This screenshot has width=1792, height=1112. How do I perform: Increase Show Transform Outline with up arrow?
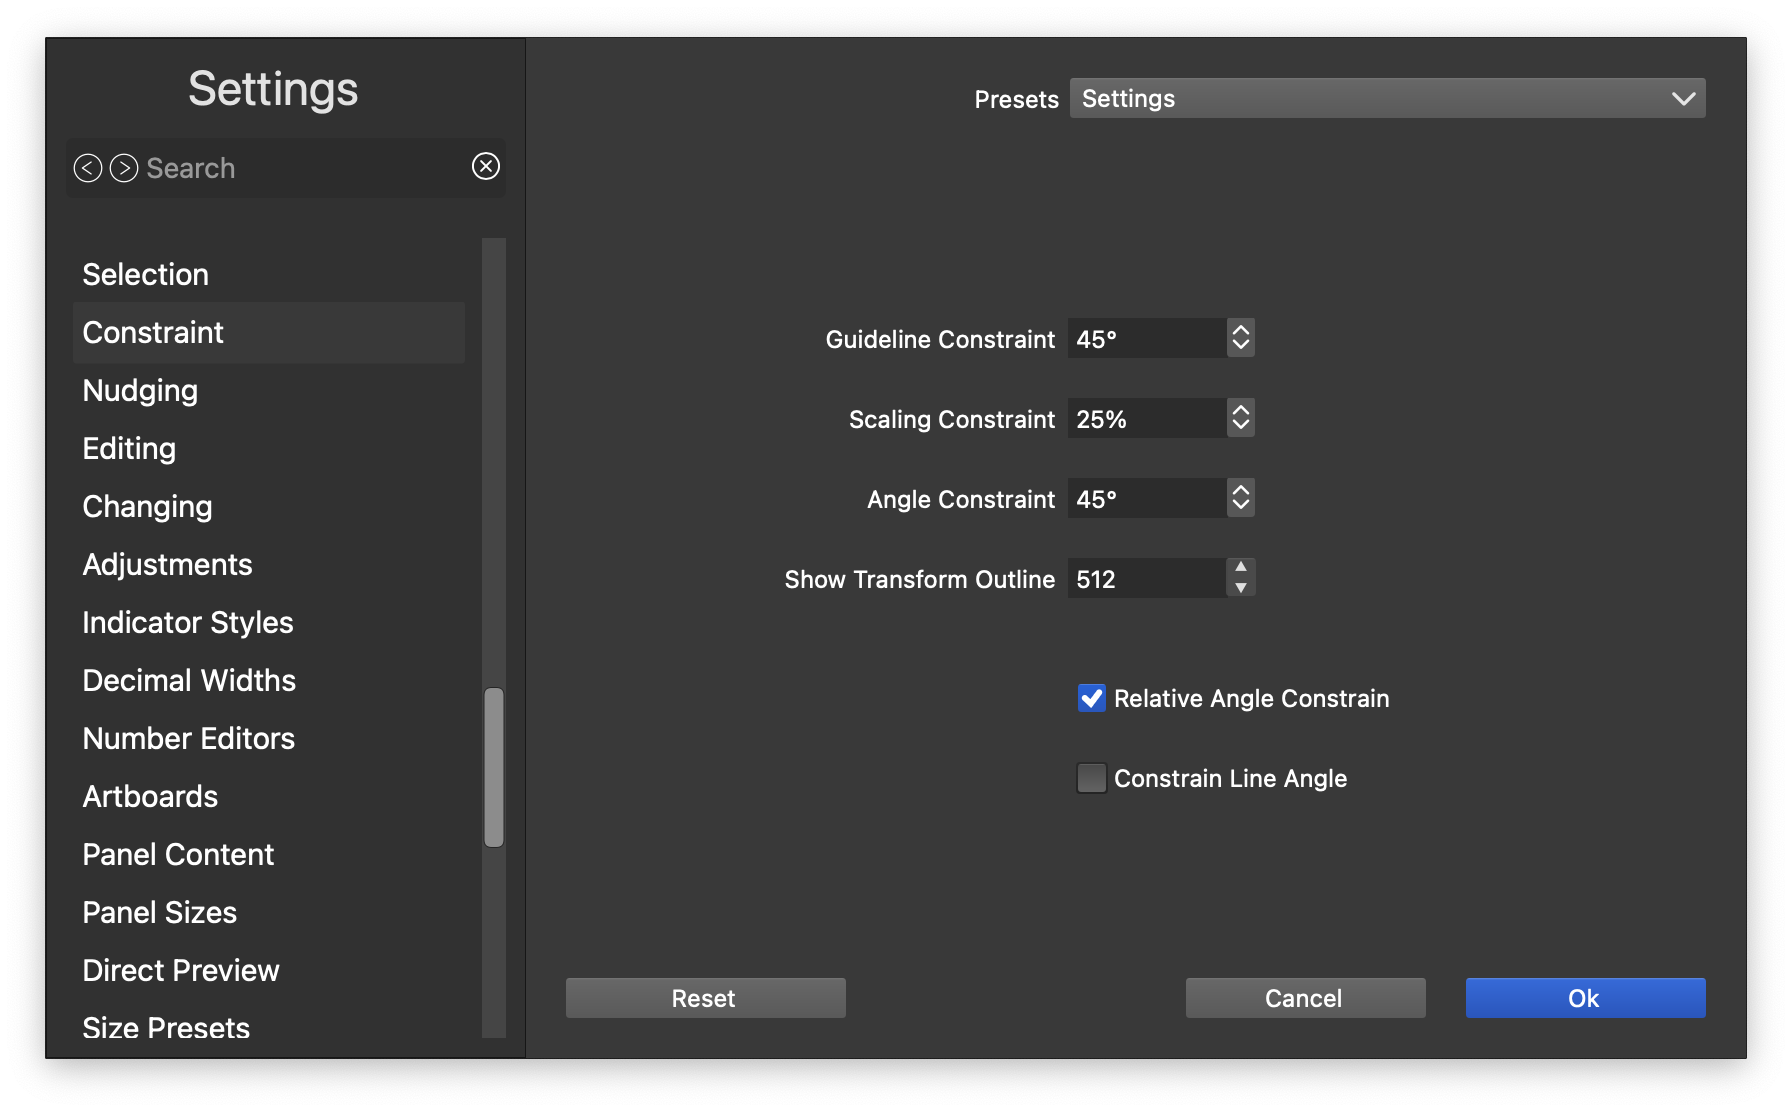[x=1240, y=567]
